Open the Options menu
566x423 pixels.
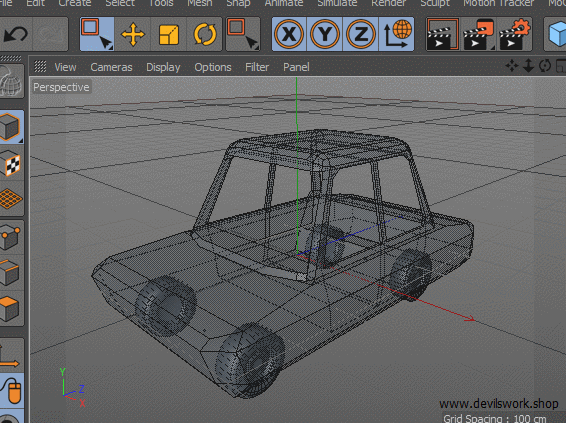[x=213, y=67]
